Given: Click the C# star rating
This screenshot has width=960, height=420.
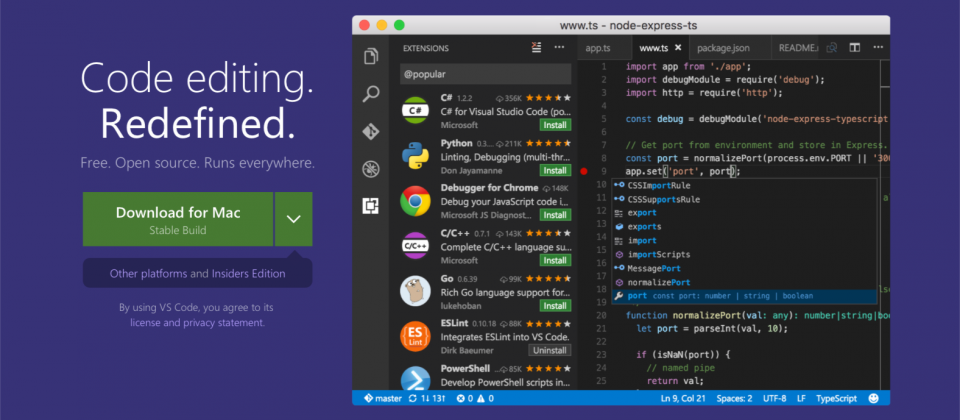Looking at the screenshot, I should [547, 98].
